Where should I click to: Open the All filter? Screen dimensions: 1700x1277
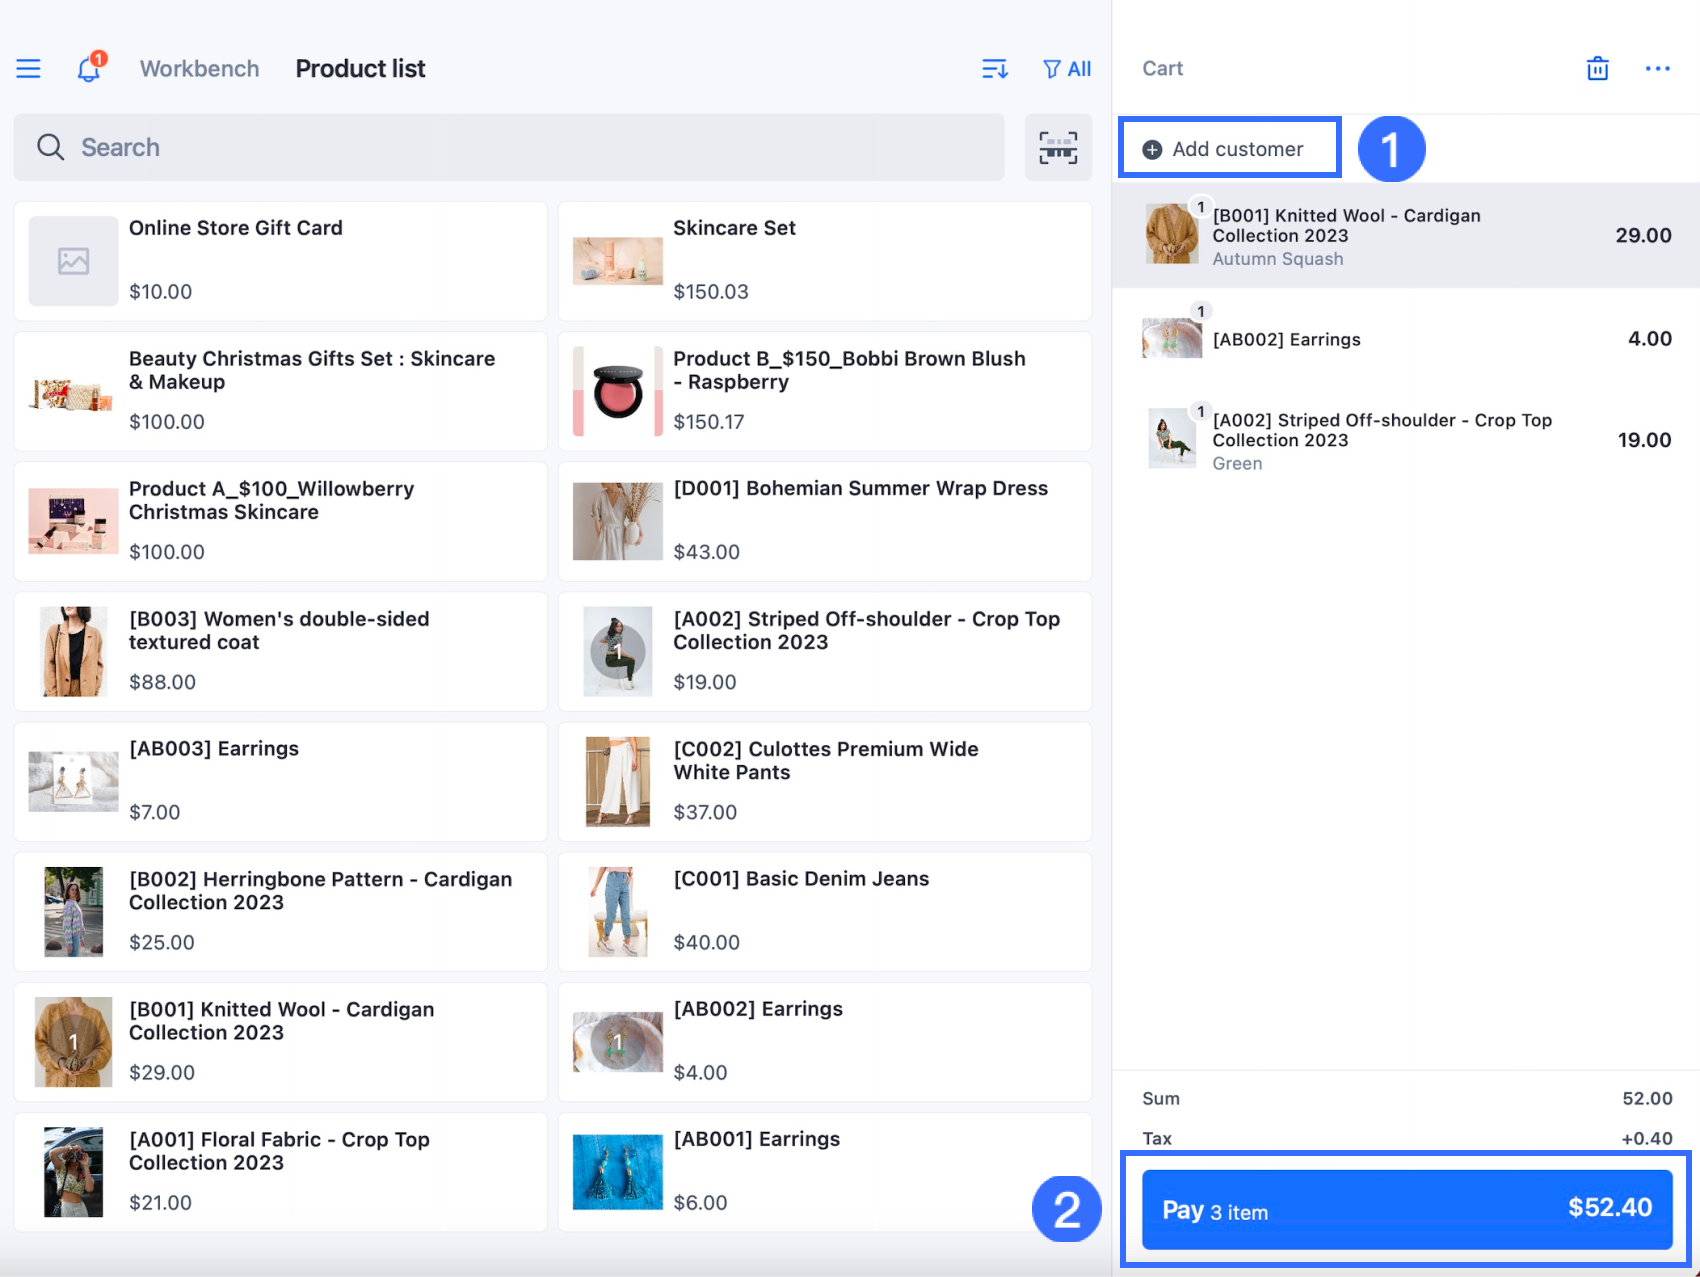tap(1067, 69)
